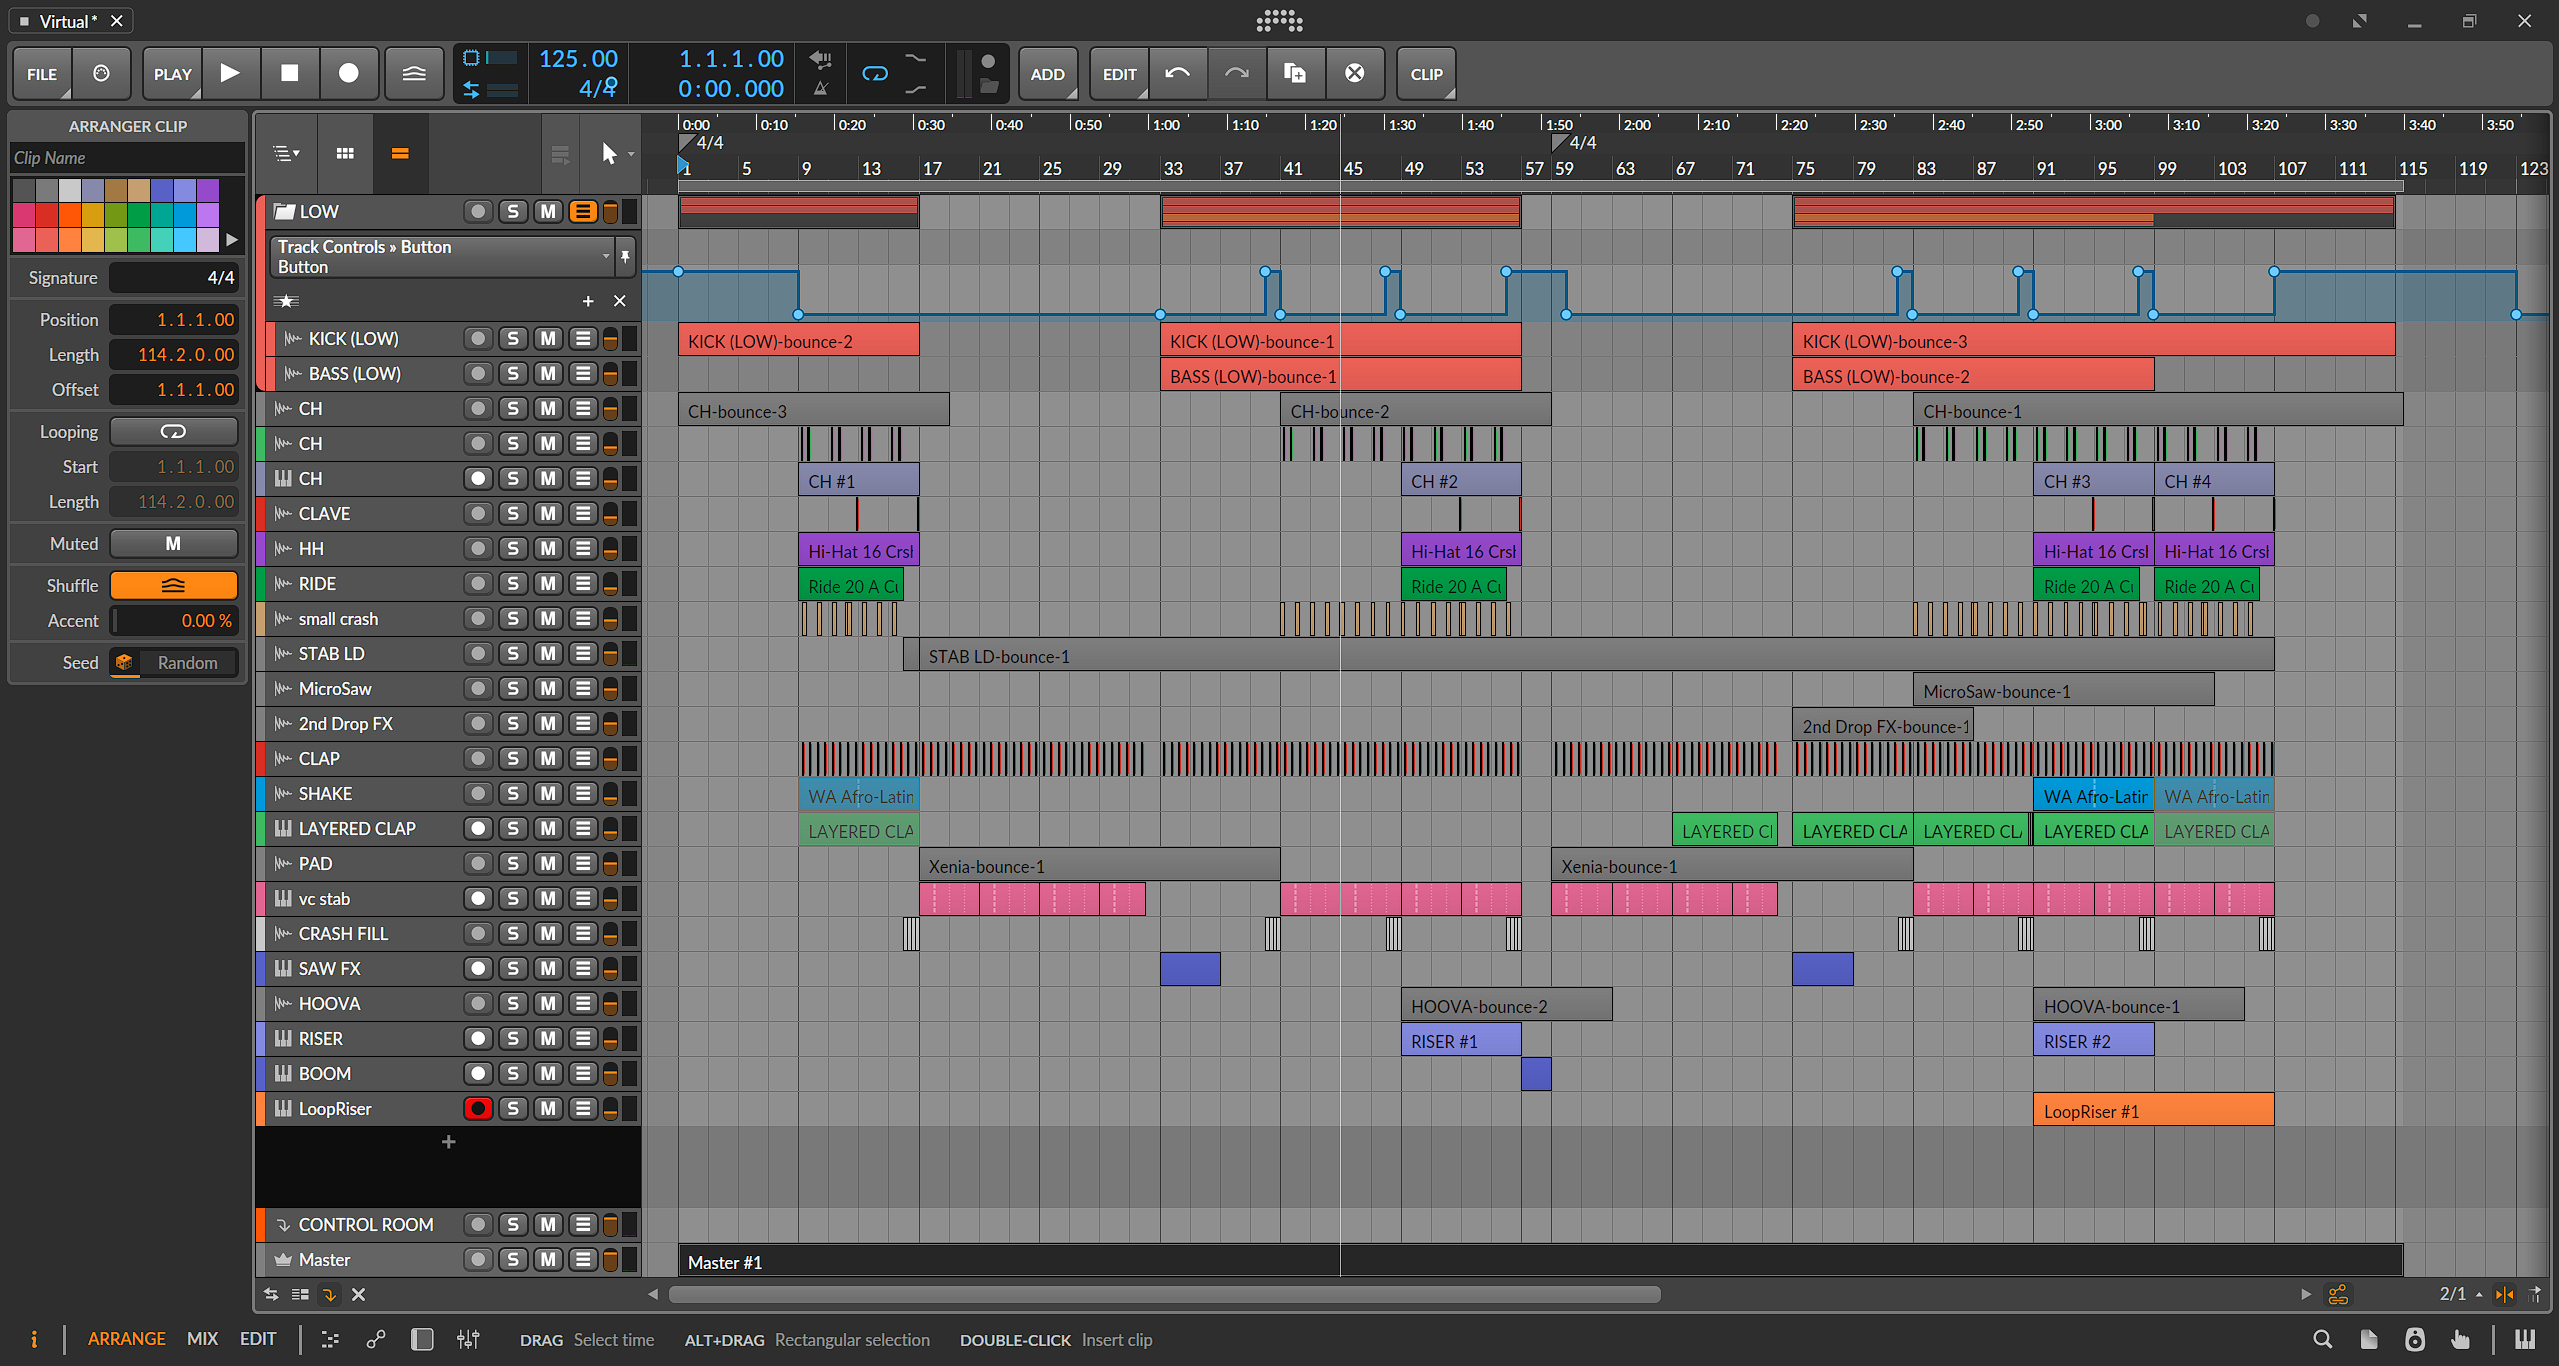This screenshot has width=2559, height=1366.
Task: Switch to clip launcher grid view icon
Action: 345,153
